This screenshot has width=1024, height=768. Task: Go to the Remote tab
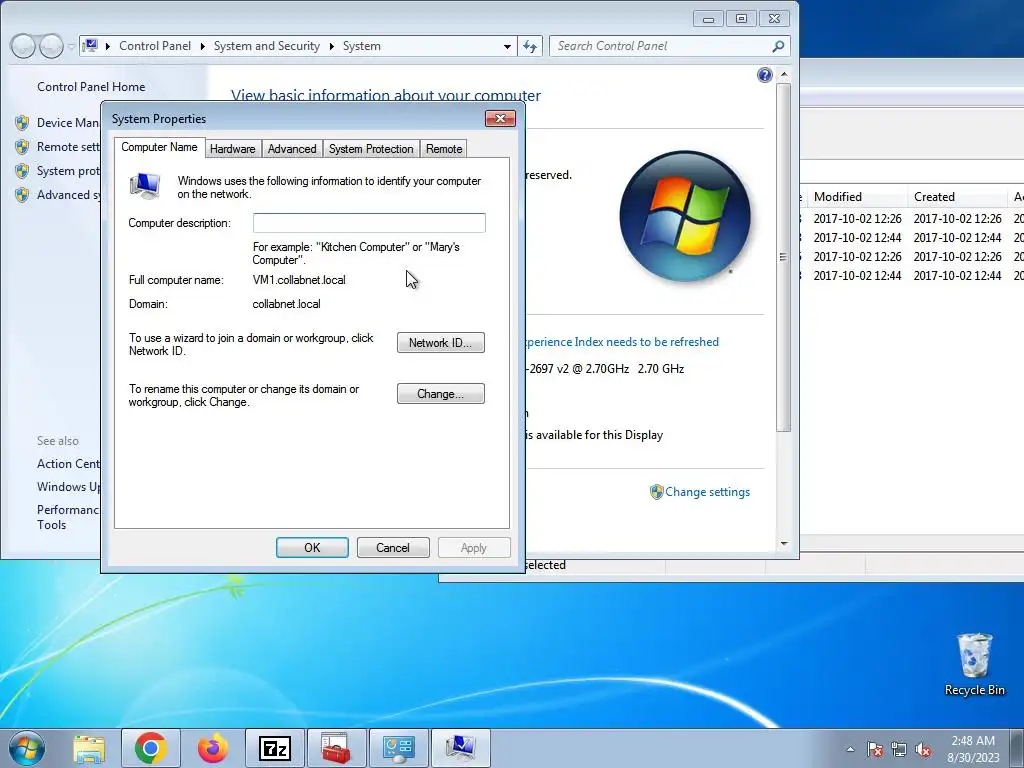tap(444, 149)
